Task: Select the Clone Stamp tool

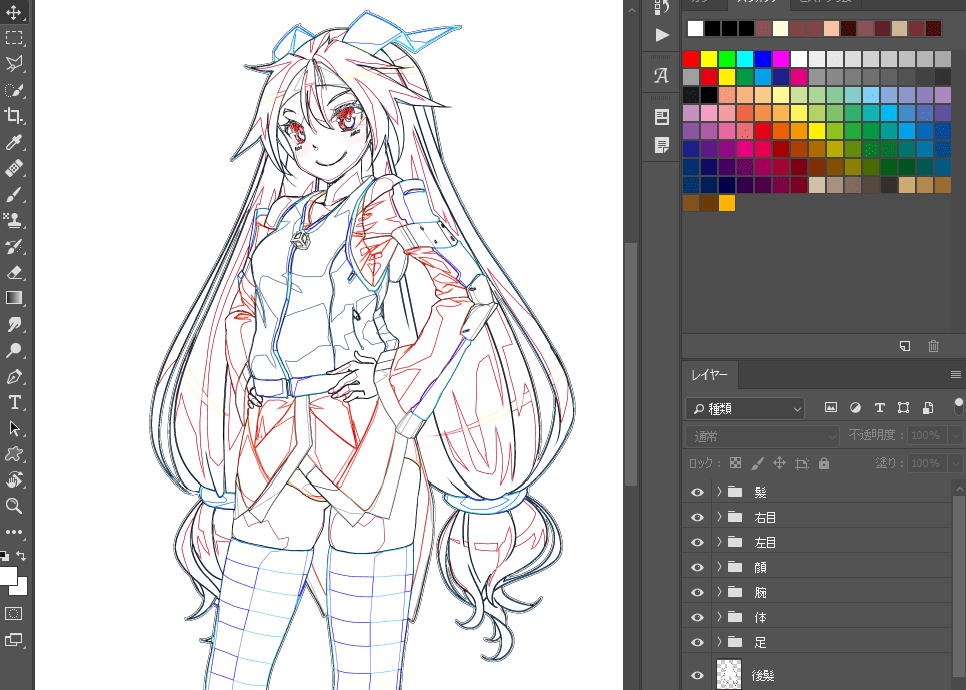Action: point(14,221)
